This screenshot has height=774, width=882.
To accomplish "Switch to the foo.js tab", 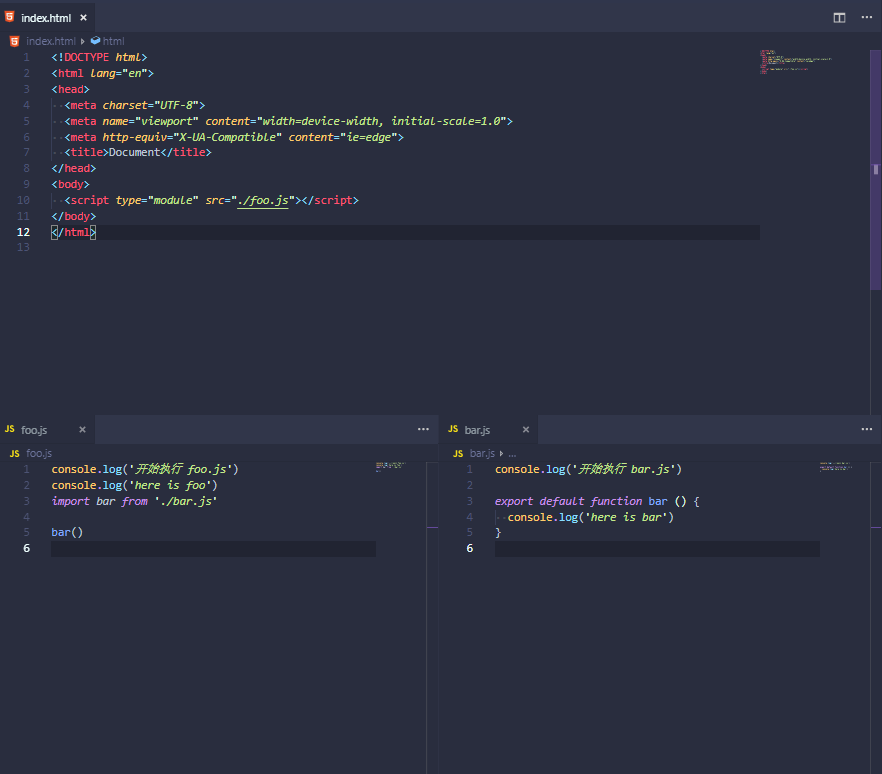I will pos(34,430).
